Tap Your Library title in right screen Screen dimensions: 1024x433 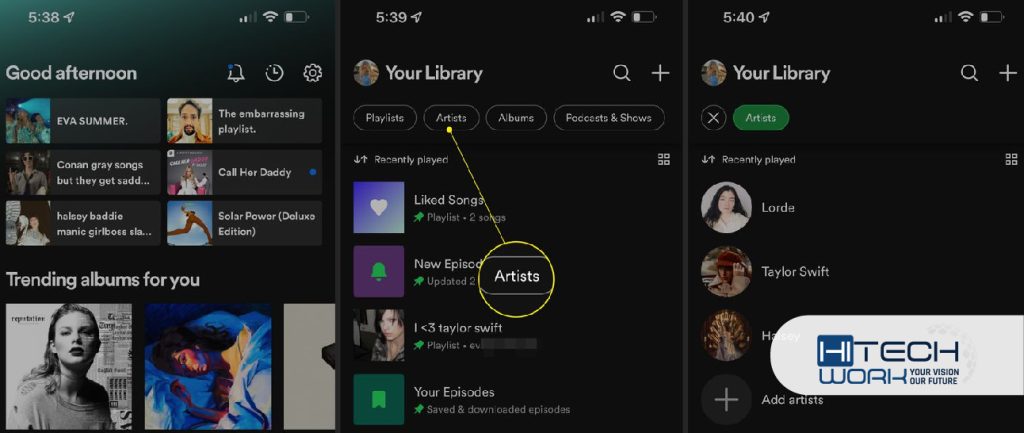point(781,73)
